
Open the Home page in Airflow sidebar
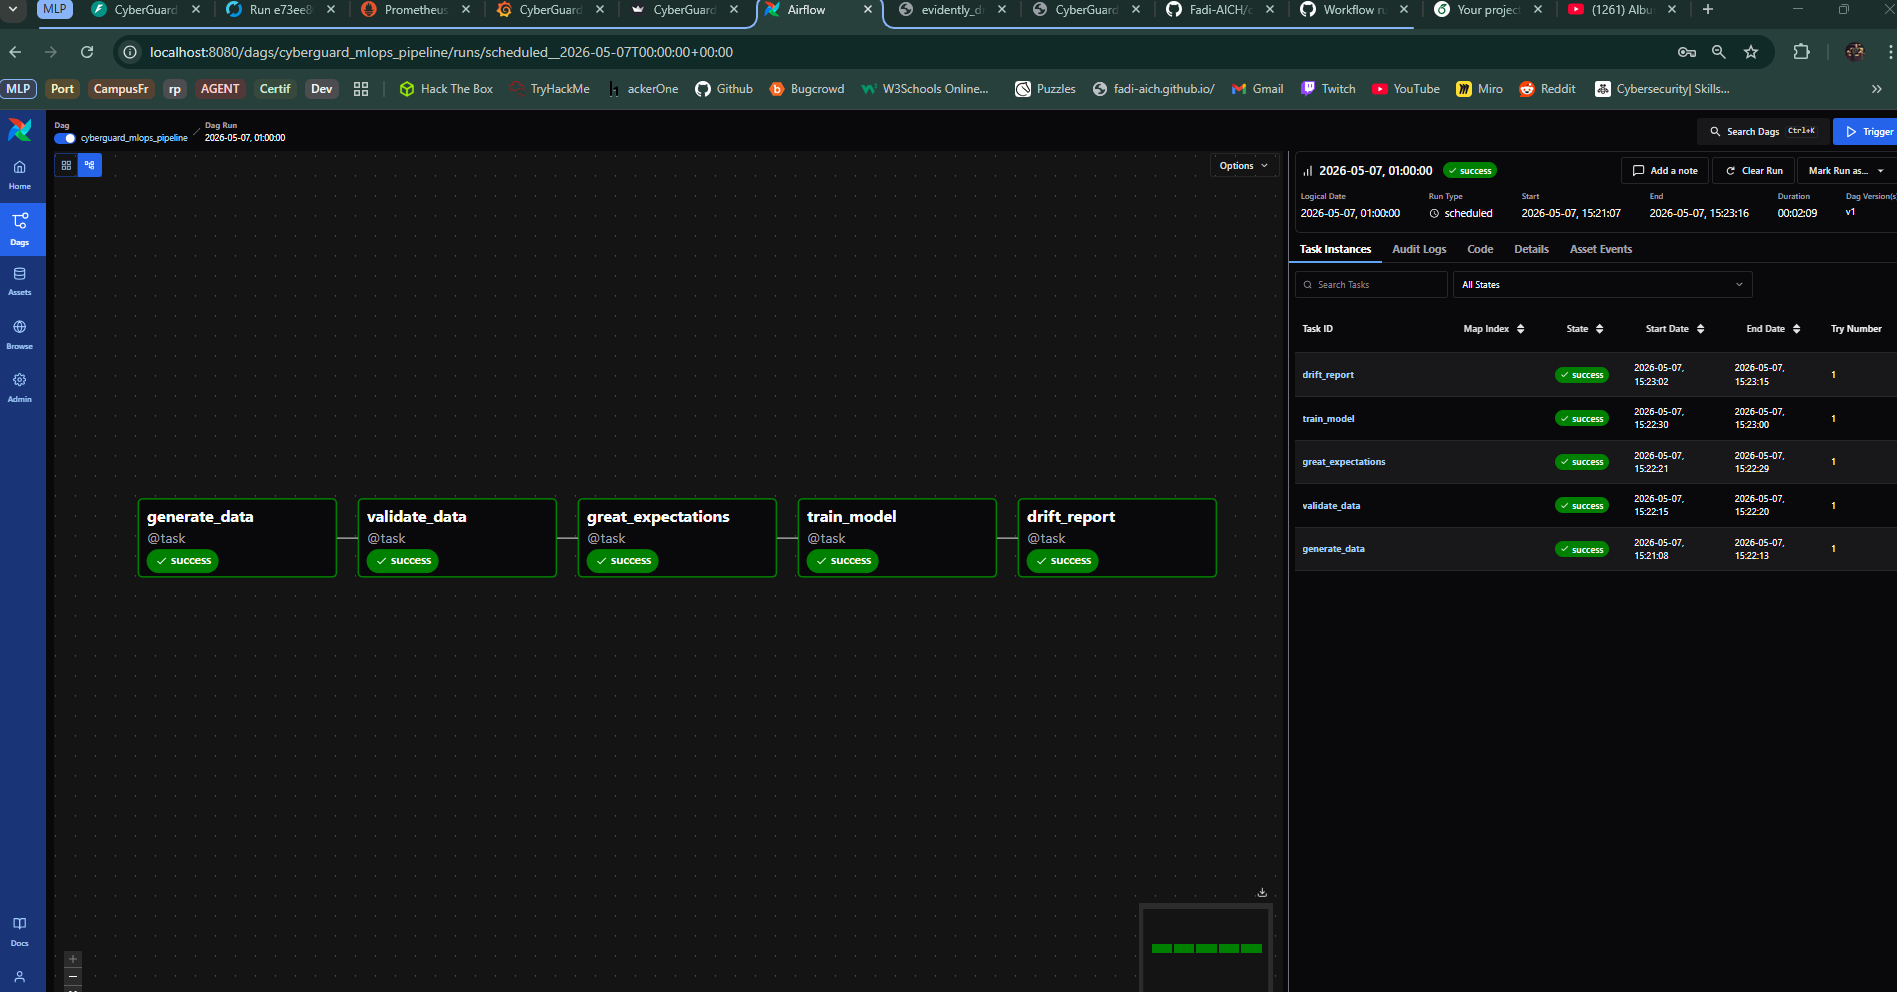[20, 174]
